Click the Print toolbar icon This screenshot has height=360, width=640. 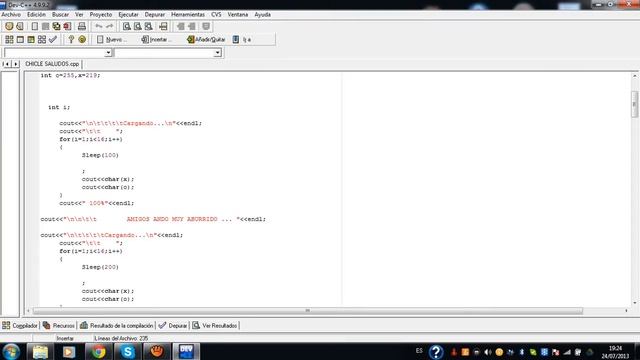coord(82,26)
